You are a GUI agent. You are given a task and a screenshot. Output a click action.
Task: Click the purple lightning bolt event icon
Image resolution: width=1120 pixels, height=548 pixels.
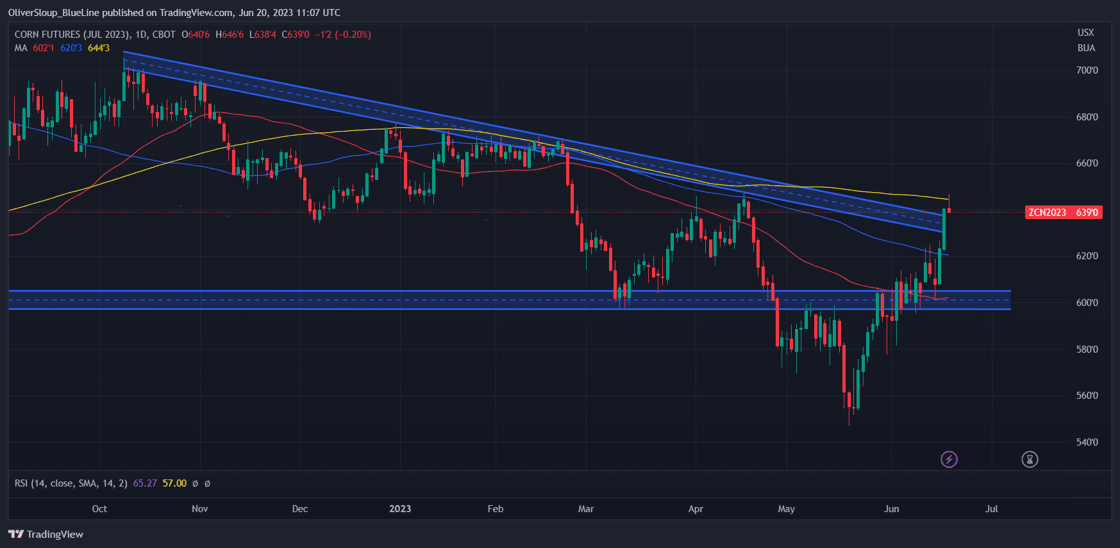[949, 459]
